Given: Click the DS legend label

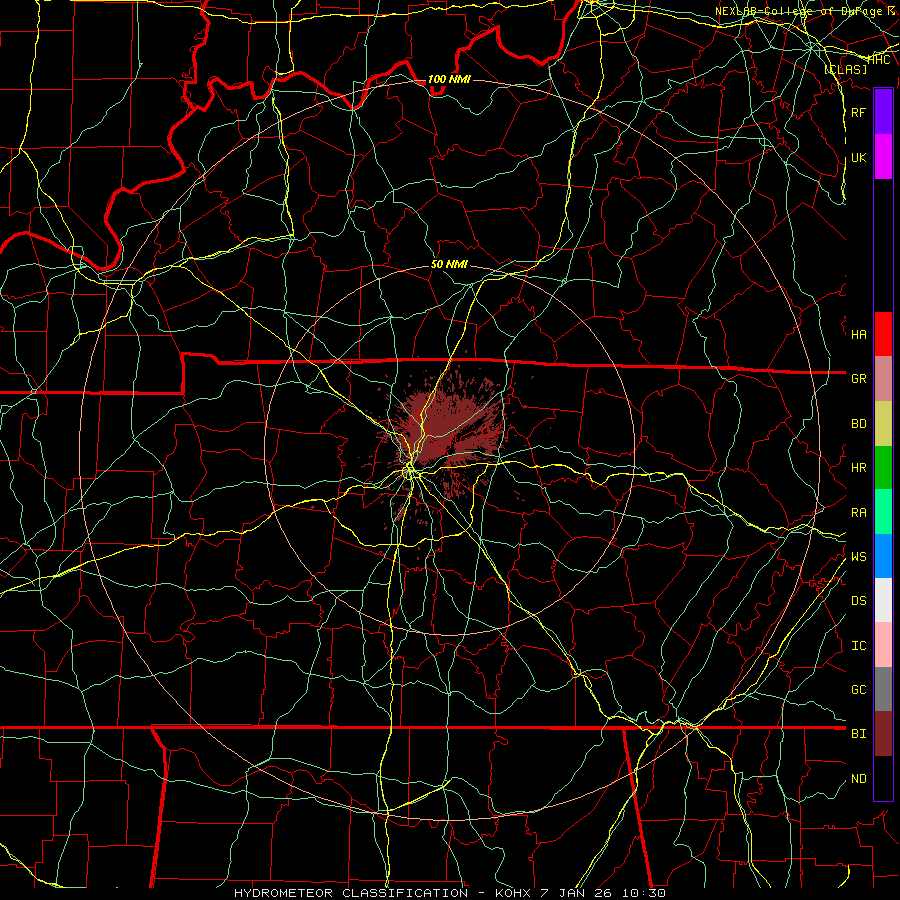Looking at the screenshot, I should pos(859,601).
